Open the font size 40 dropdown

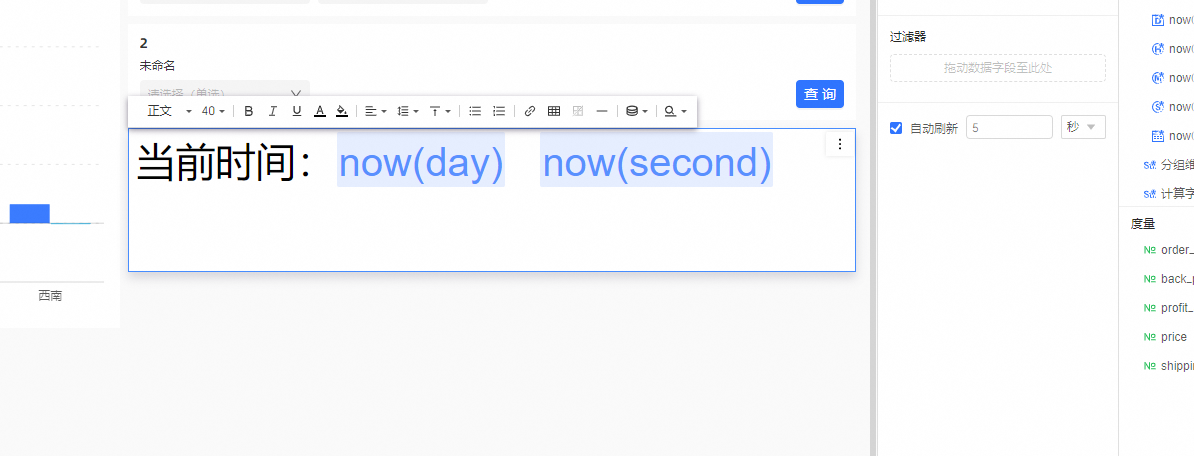pos(213,111)
